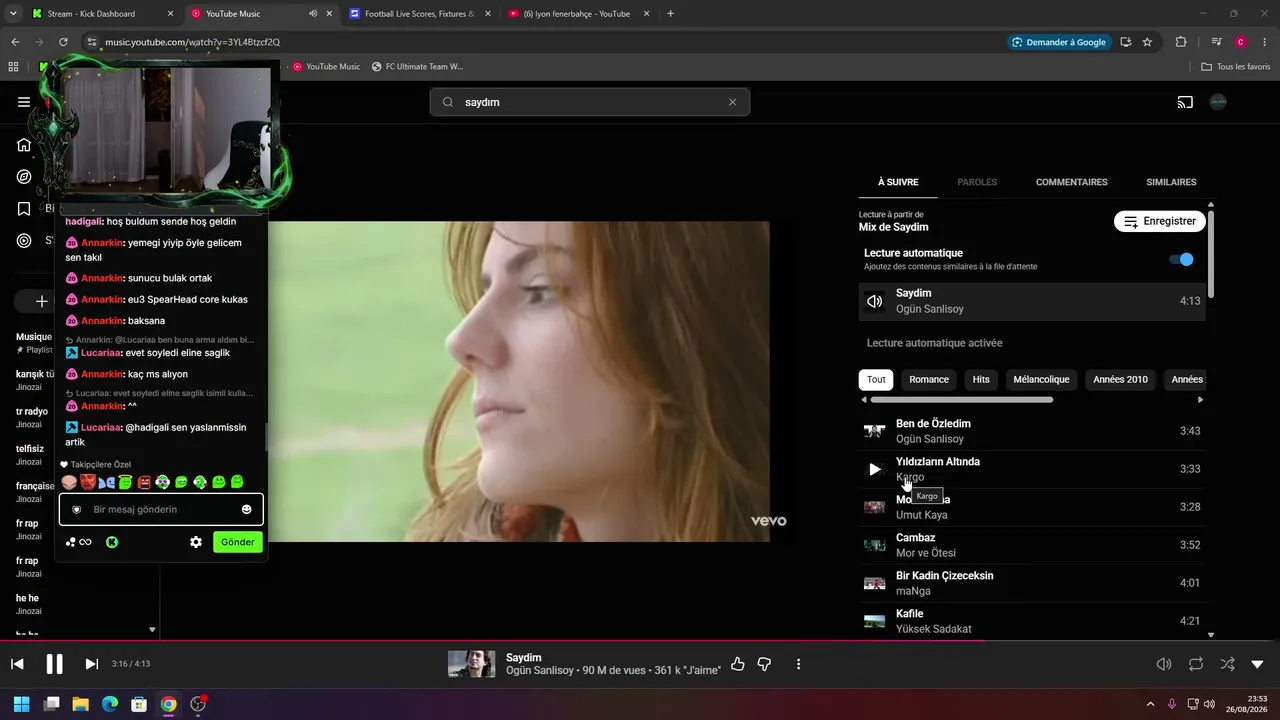Click the Kick chat message input field
Screen dimensions: 1280x720
[161, 509]
